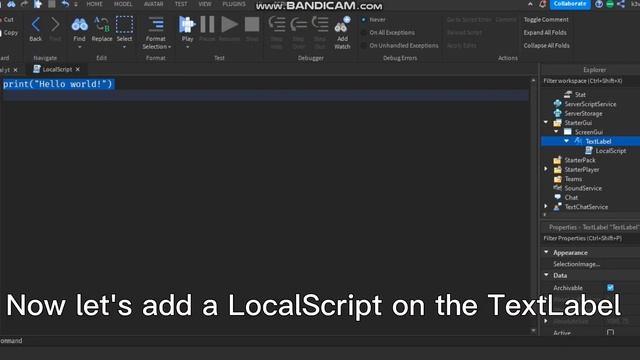The image size is (640, 360).
Task: Toggle the Archivable checkbox
Action: 610,288
